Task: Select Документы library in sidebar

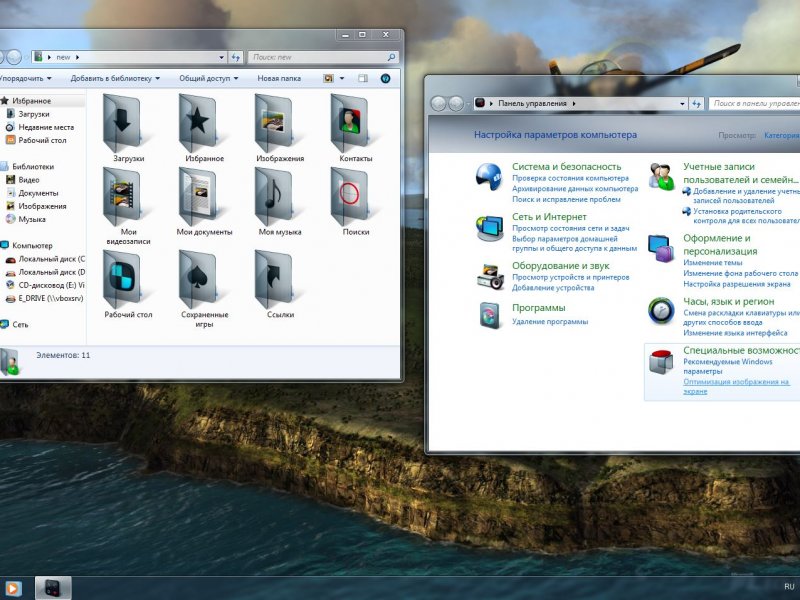Action: click(x=38, y=193)
